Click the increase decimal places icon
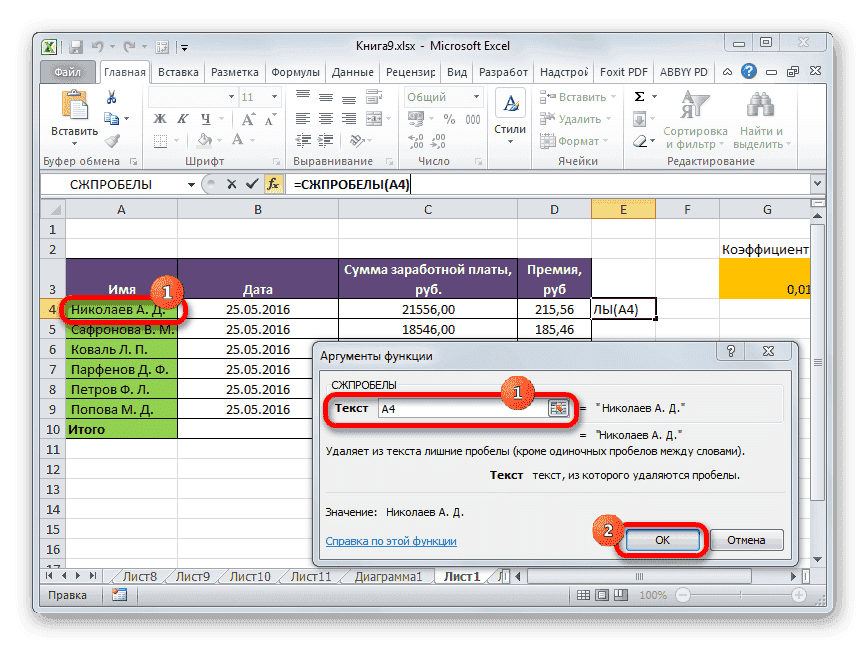Viewport: 866px width, 646px height. [415, 140]
